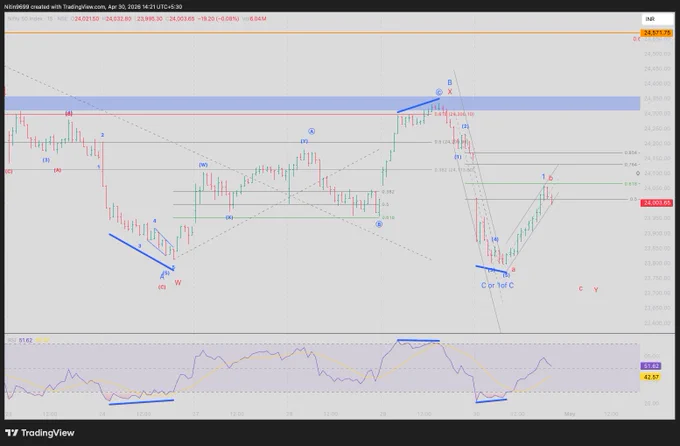680x446 pixels.
Task: Select the blue 'B' label near chart top
Action: coord(450,82)
